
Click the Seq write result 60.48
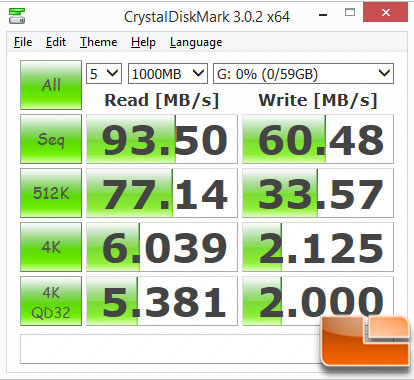coord(318,139)
